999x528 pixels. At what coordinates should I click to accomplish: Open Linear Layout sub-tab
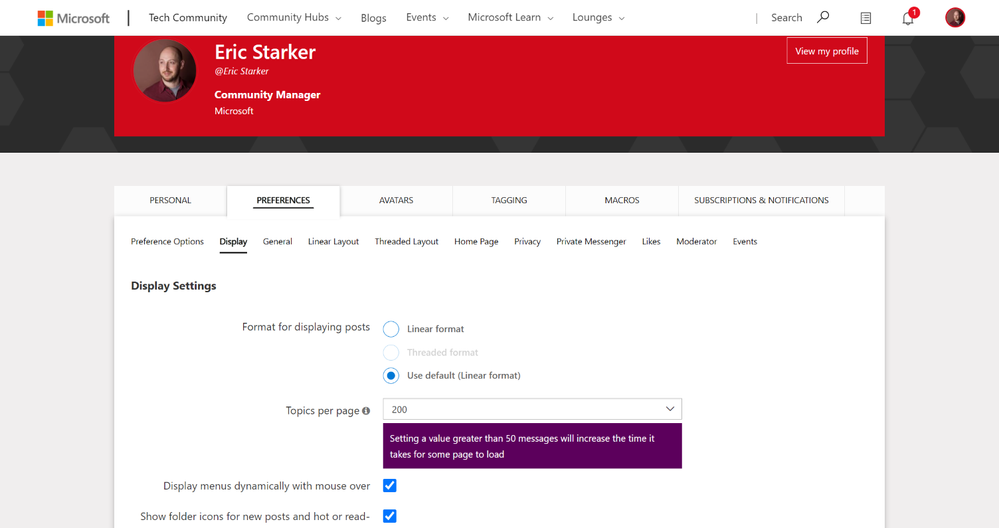tap(333, 241)
